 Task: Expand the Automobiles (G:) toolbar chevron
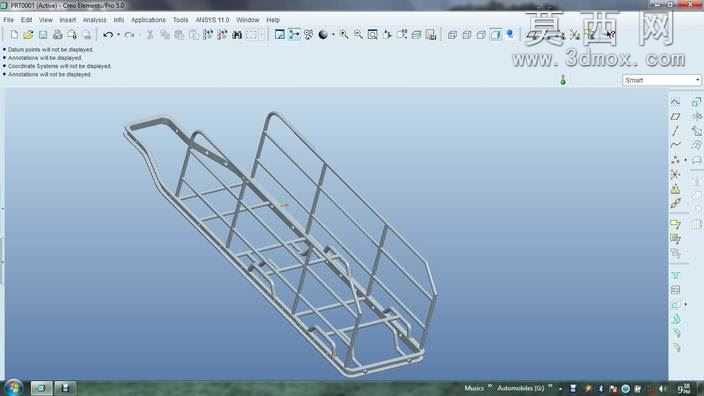pos(550,387)
